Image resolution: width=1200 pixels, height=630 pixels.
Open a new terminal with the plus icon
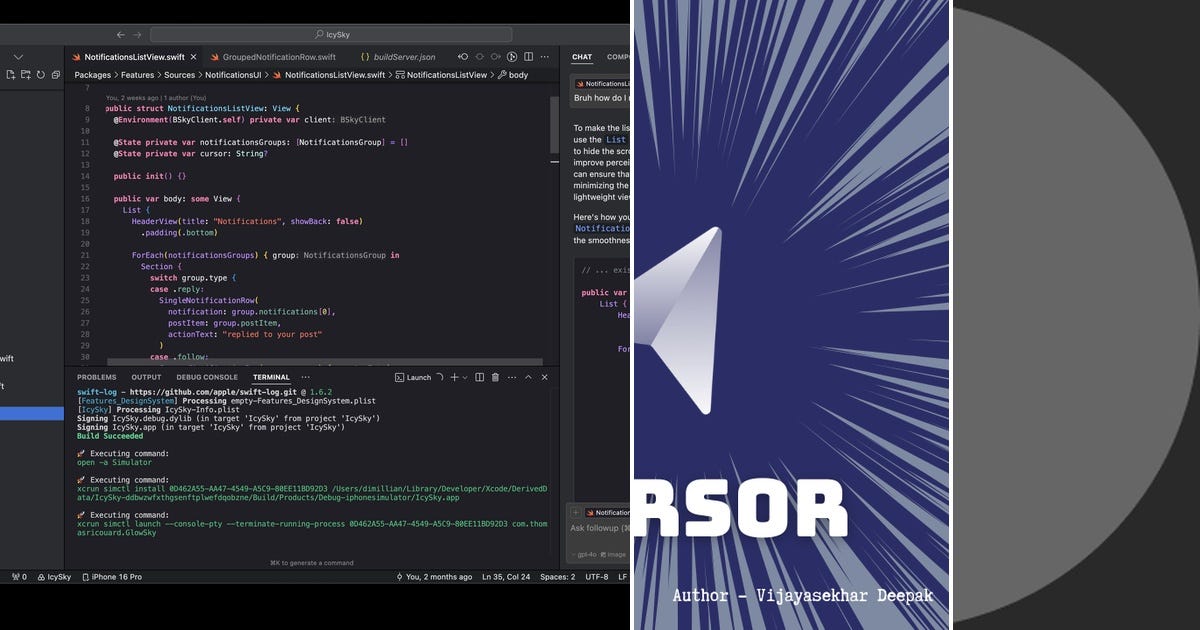(454, 377)
